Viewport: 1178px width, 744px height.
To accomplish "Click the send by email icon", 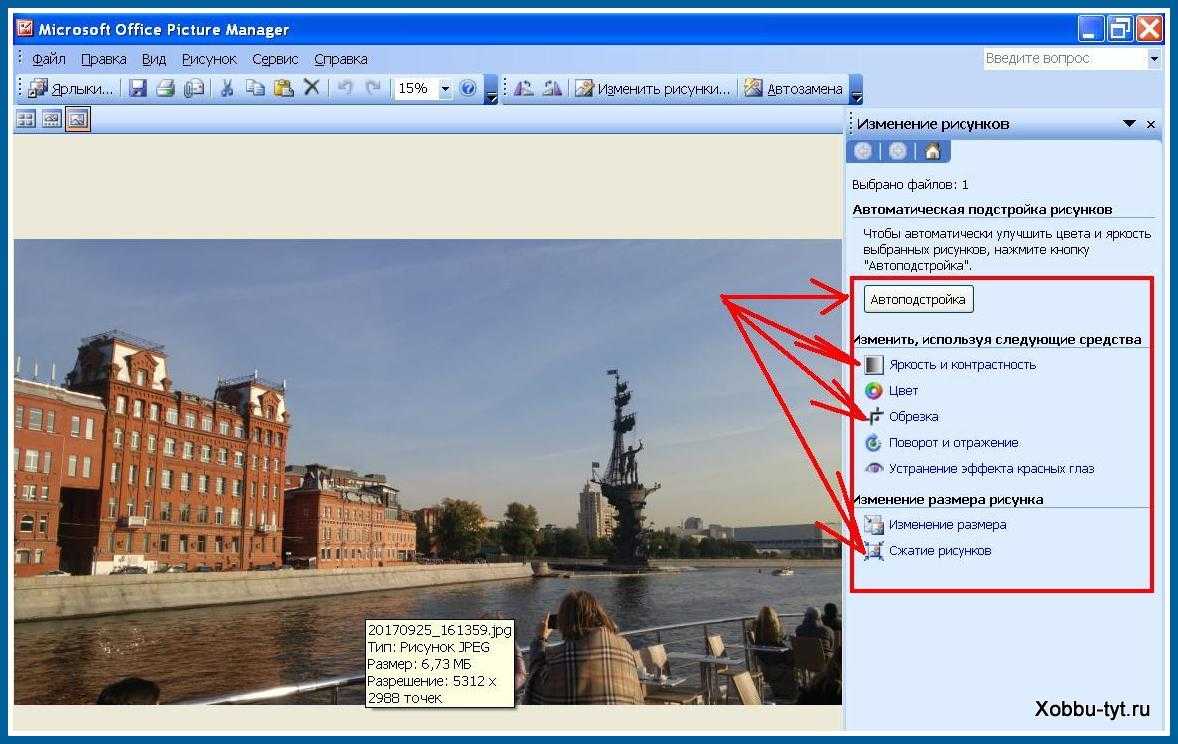I will [x=194, y=89].
